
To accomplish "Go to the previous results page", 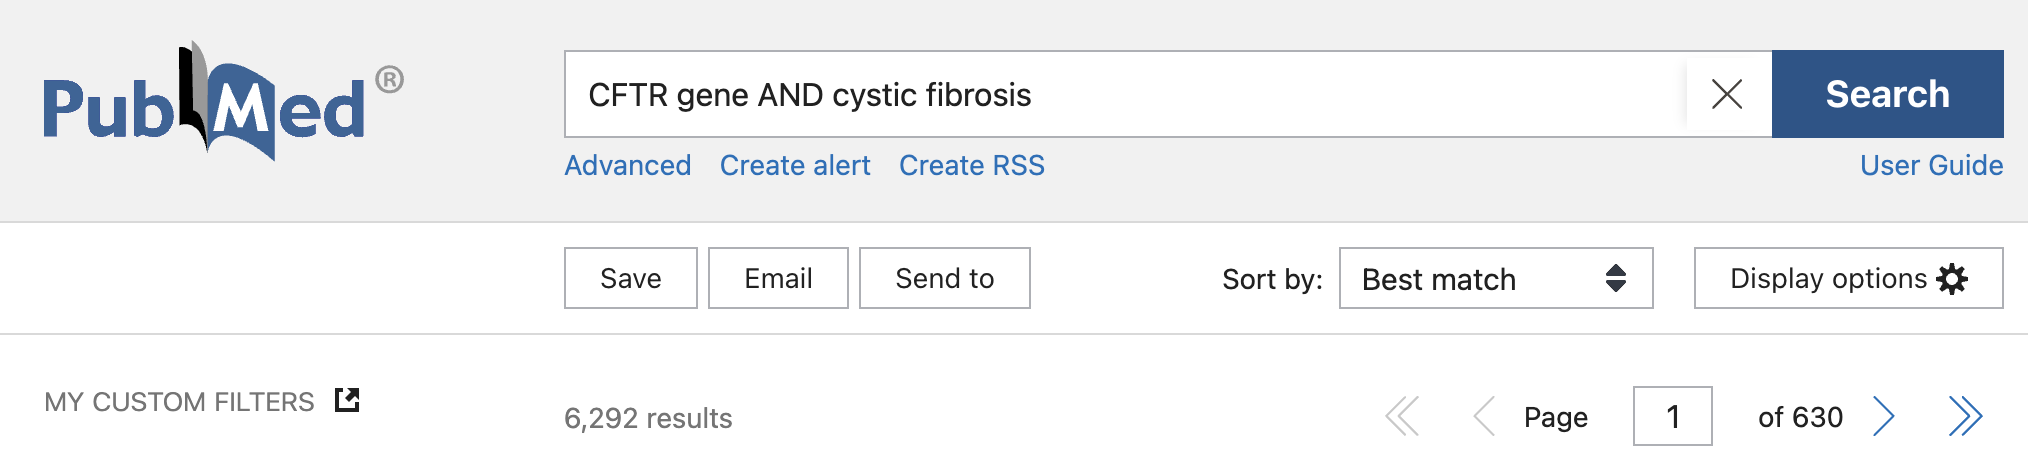I will click(1484, 417).
